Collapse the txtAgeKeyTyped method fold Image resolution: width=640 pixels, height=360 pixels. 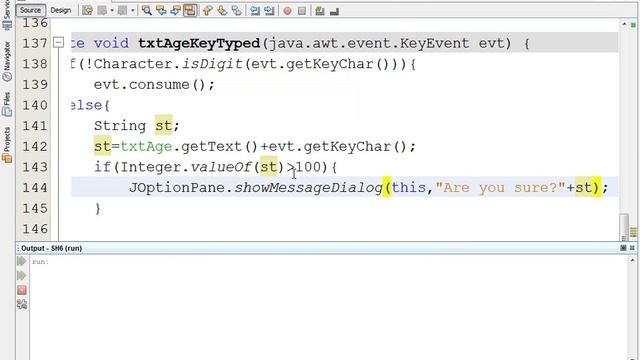pos(59,42)
